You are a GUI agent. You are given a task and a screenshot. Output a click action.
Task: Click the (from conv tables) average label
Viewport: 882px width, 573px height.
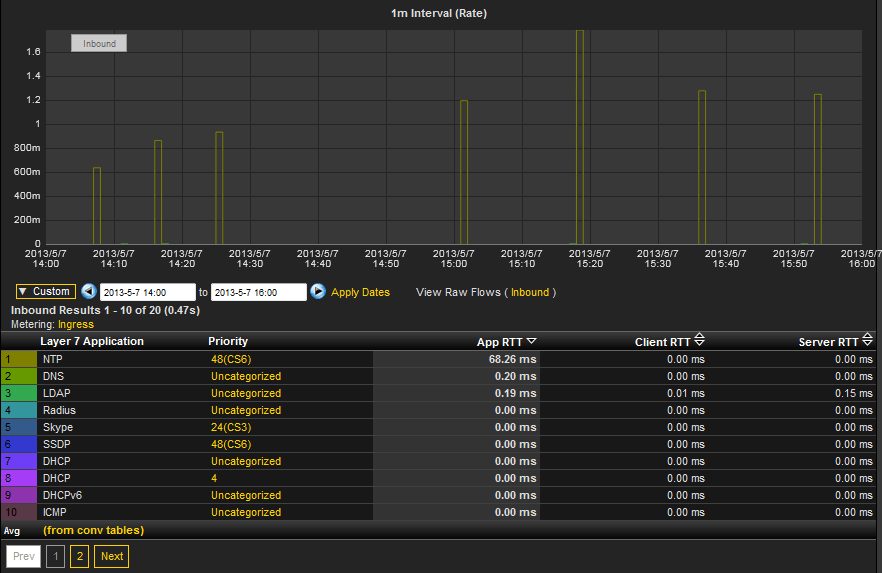tap(93, 530)
